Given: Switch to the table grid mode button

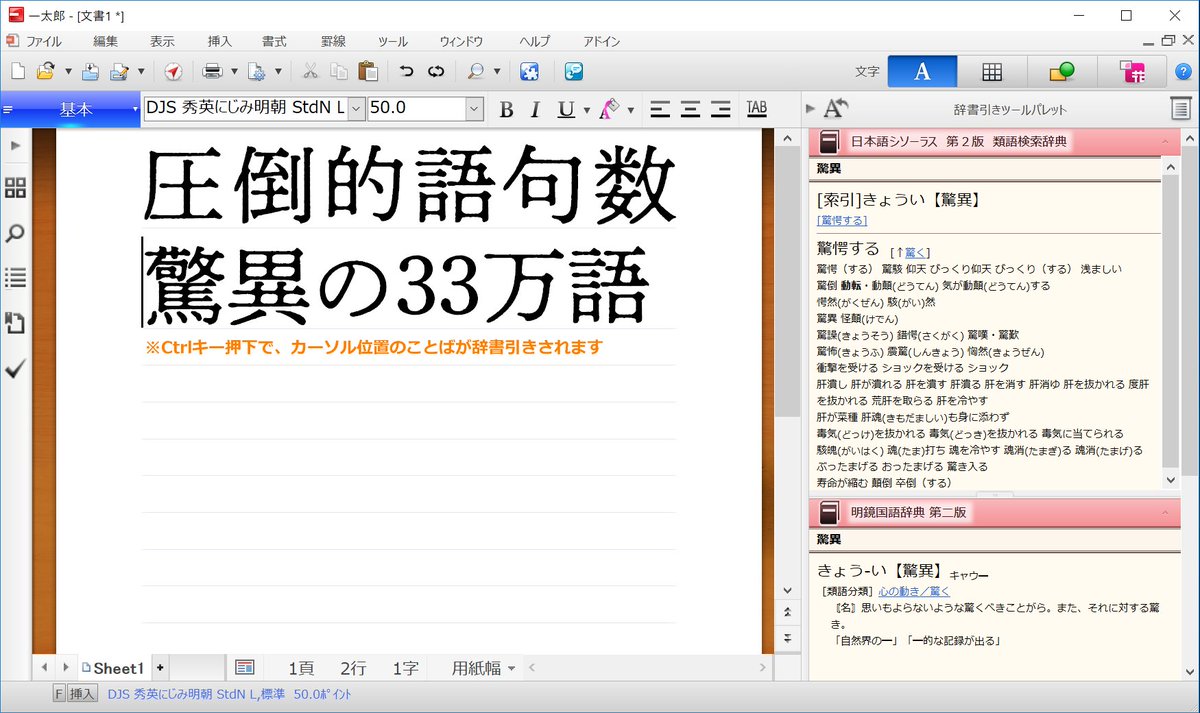Looking at the screenshot, I should [992, 71].
